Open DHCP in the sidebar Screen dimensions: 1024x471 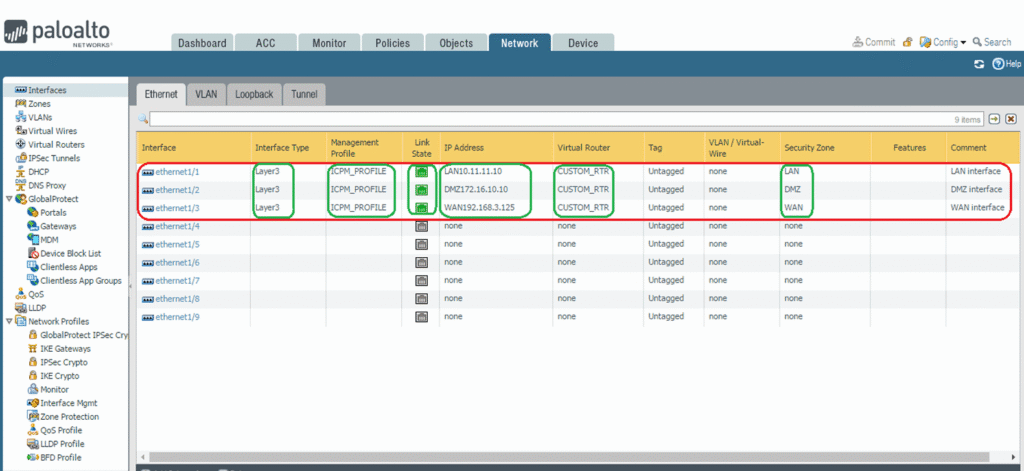38,172
